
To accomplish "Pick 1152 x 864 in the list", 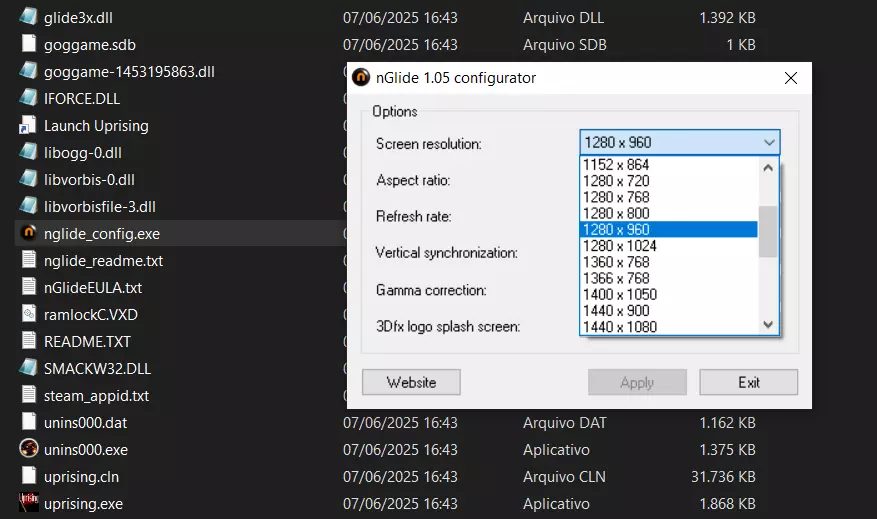I will (616, 165).
